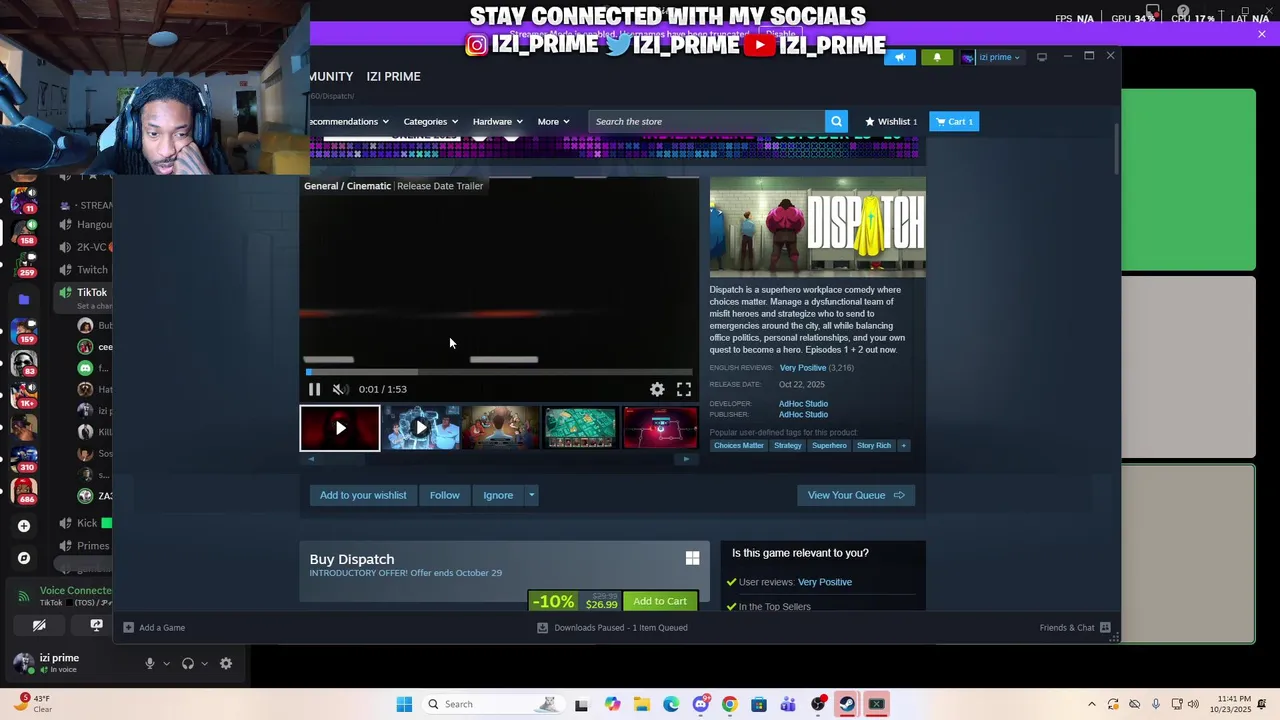
Task: Enter fullscreen for the trailer
Action: click(x=684, y=389)
